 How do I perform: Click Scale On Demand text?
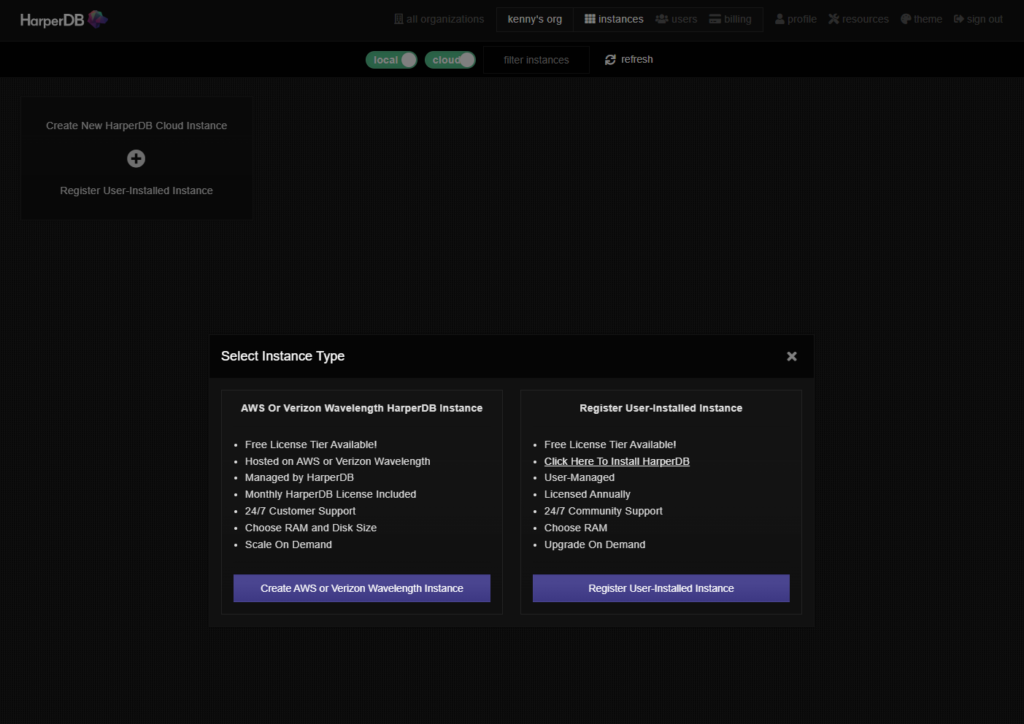(x=288, y=544)
